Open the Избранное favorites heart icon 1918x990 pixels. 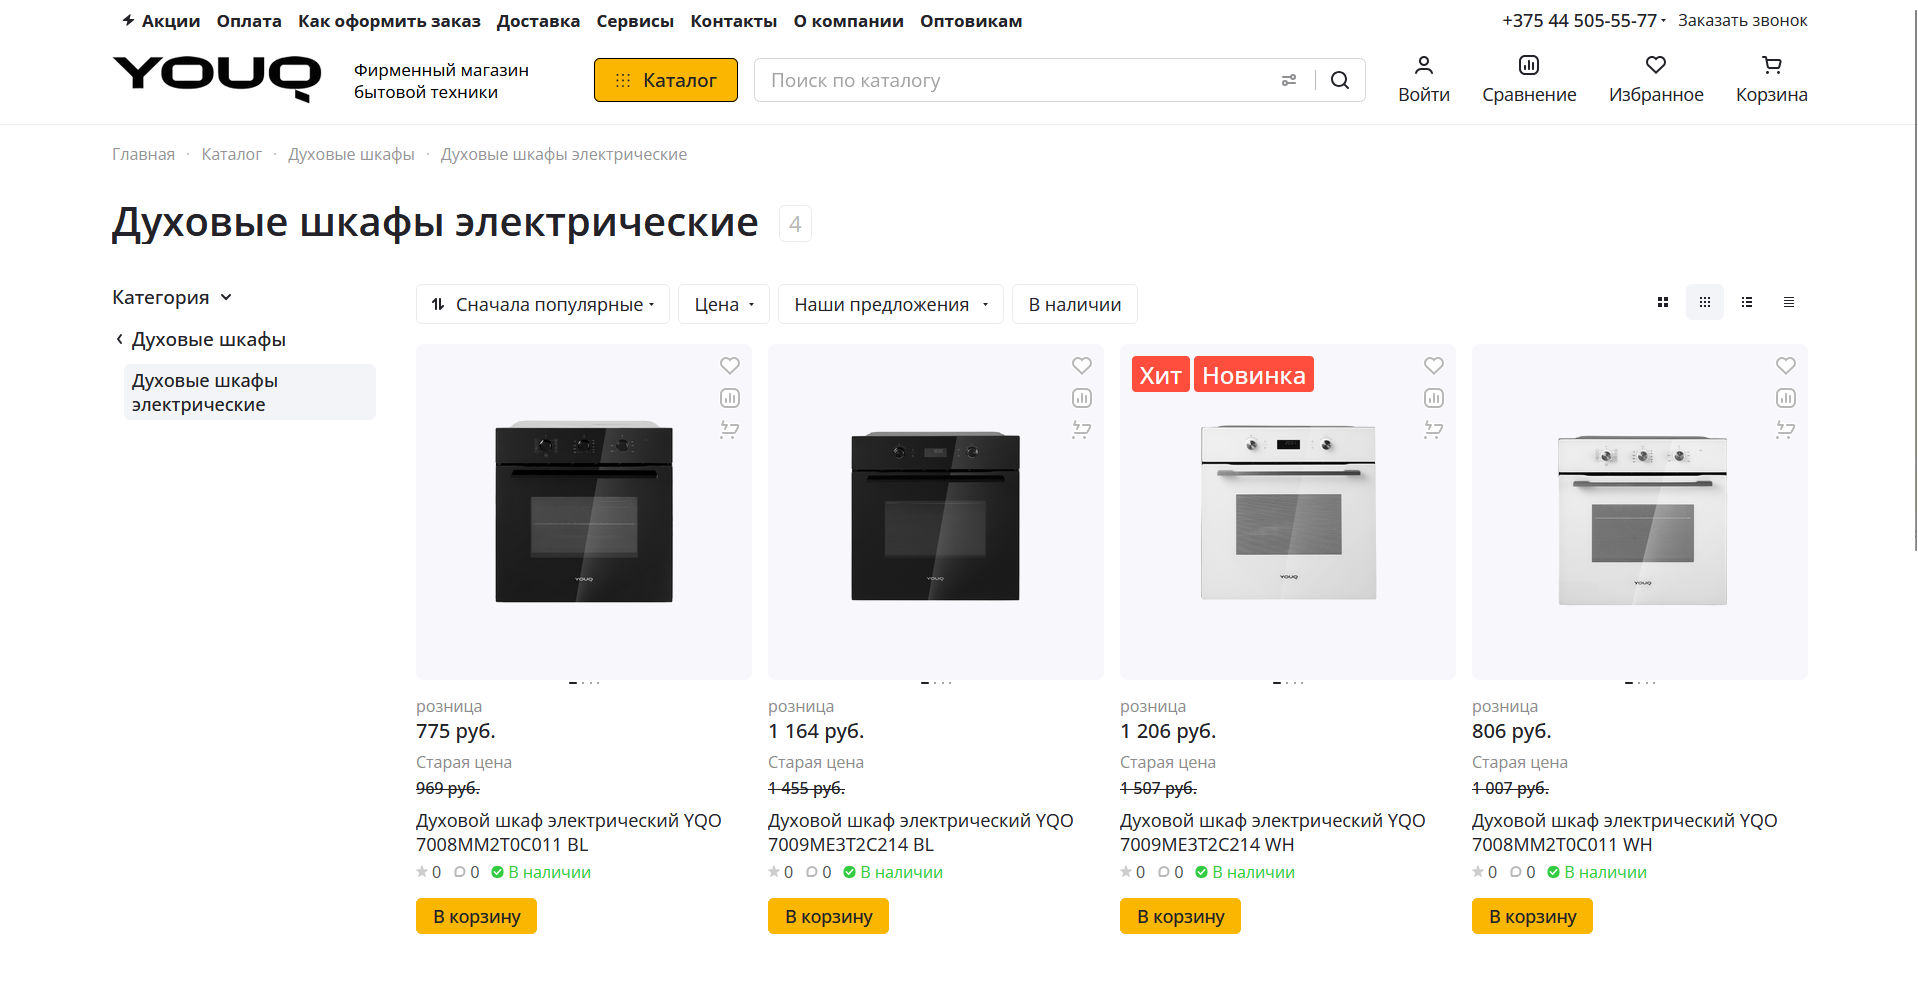(x=1655, y=66)
